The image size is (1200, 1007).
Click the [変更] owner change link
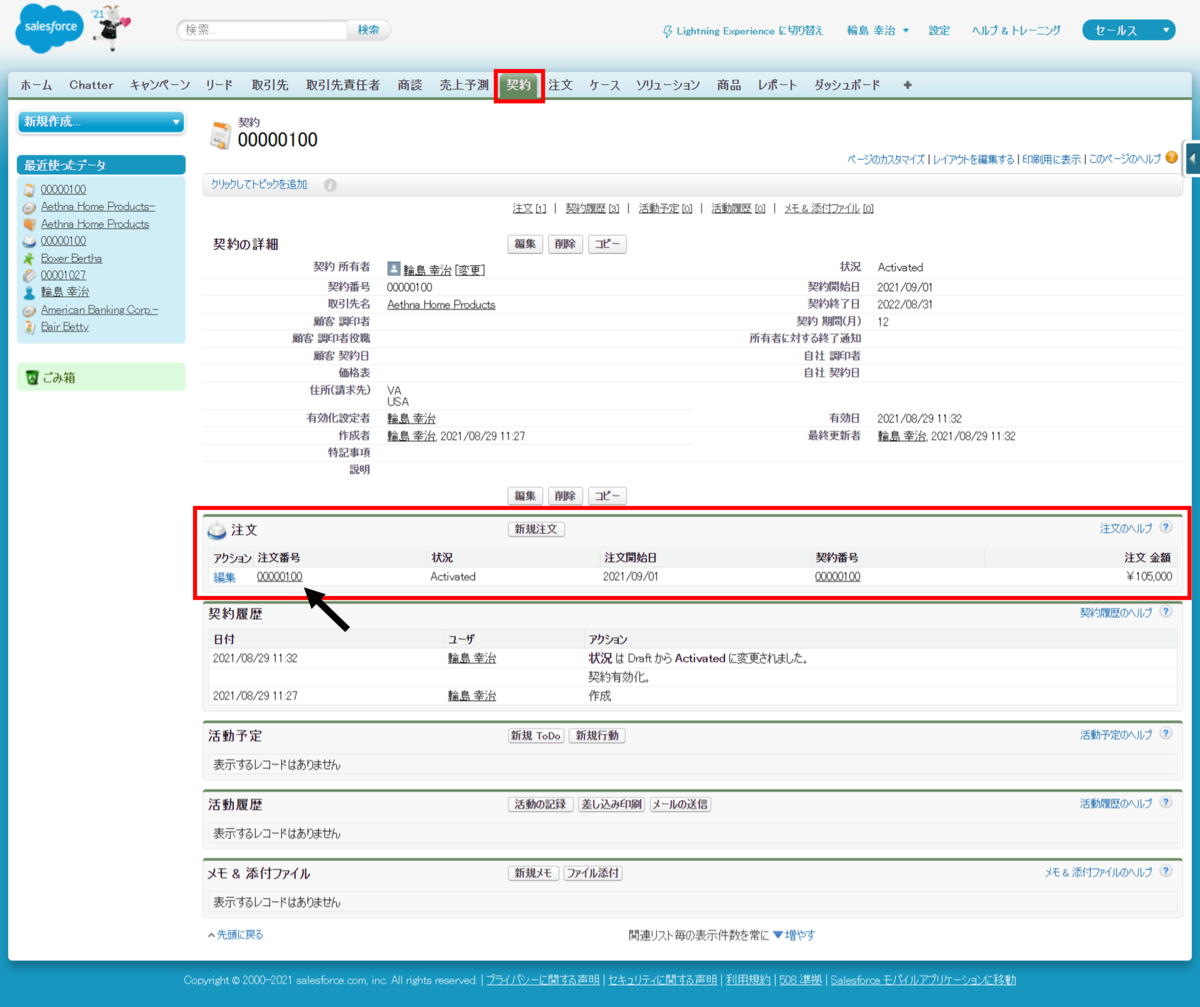[470, 270]
